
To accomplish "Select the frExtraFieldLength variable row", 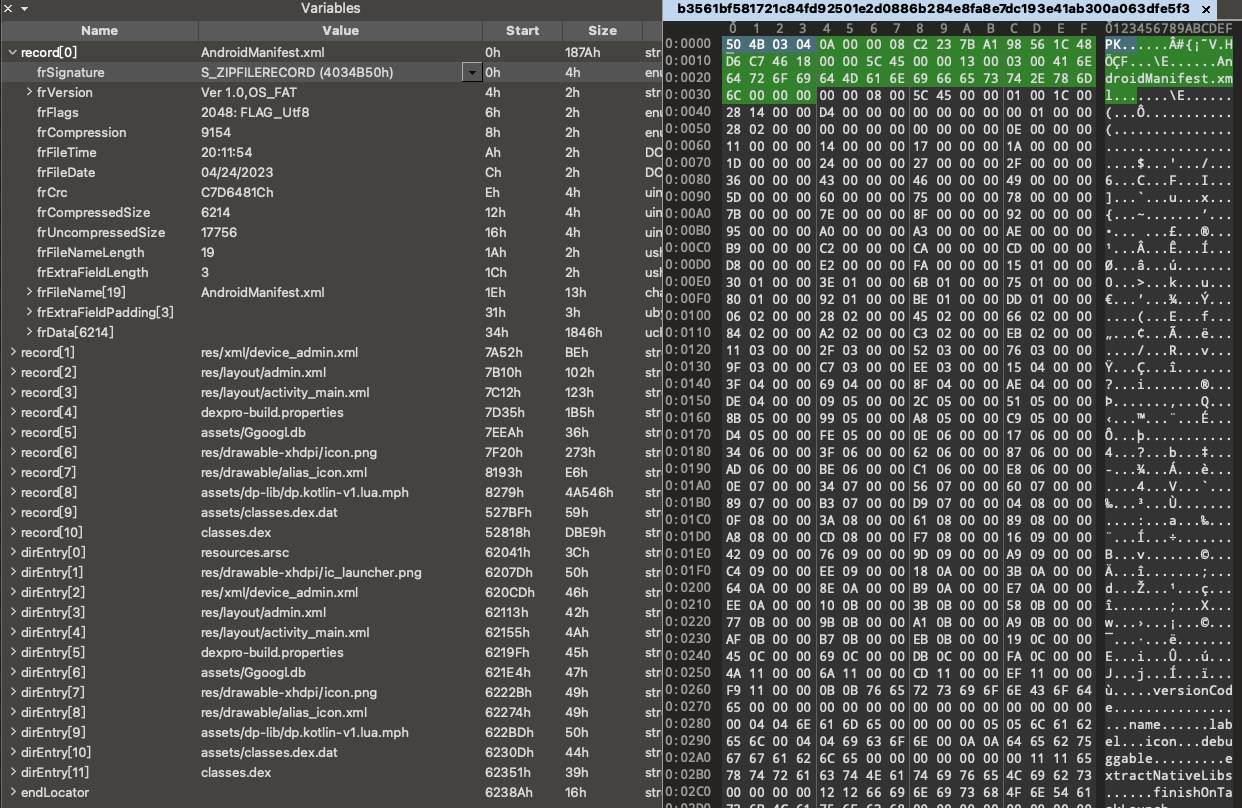I will pos(330,272).
